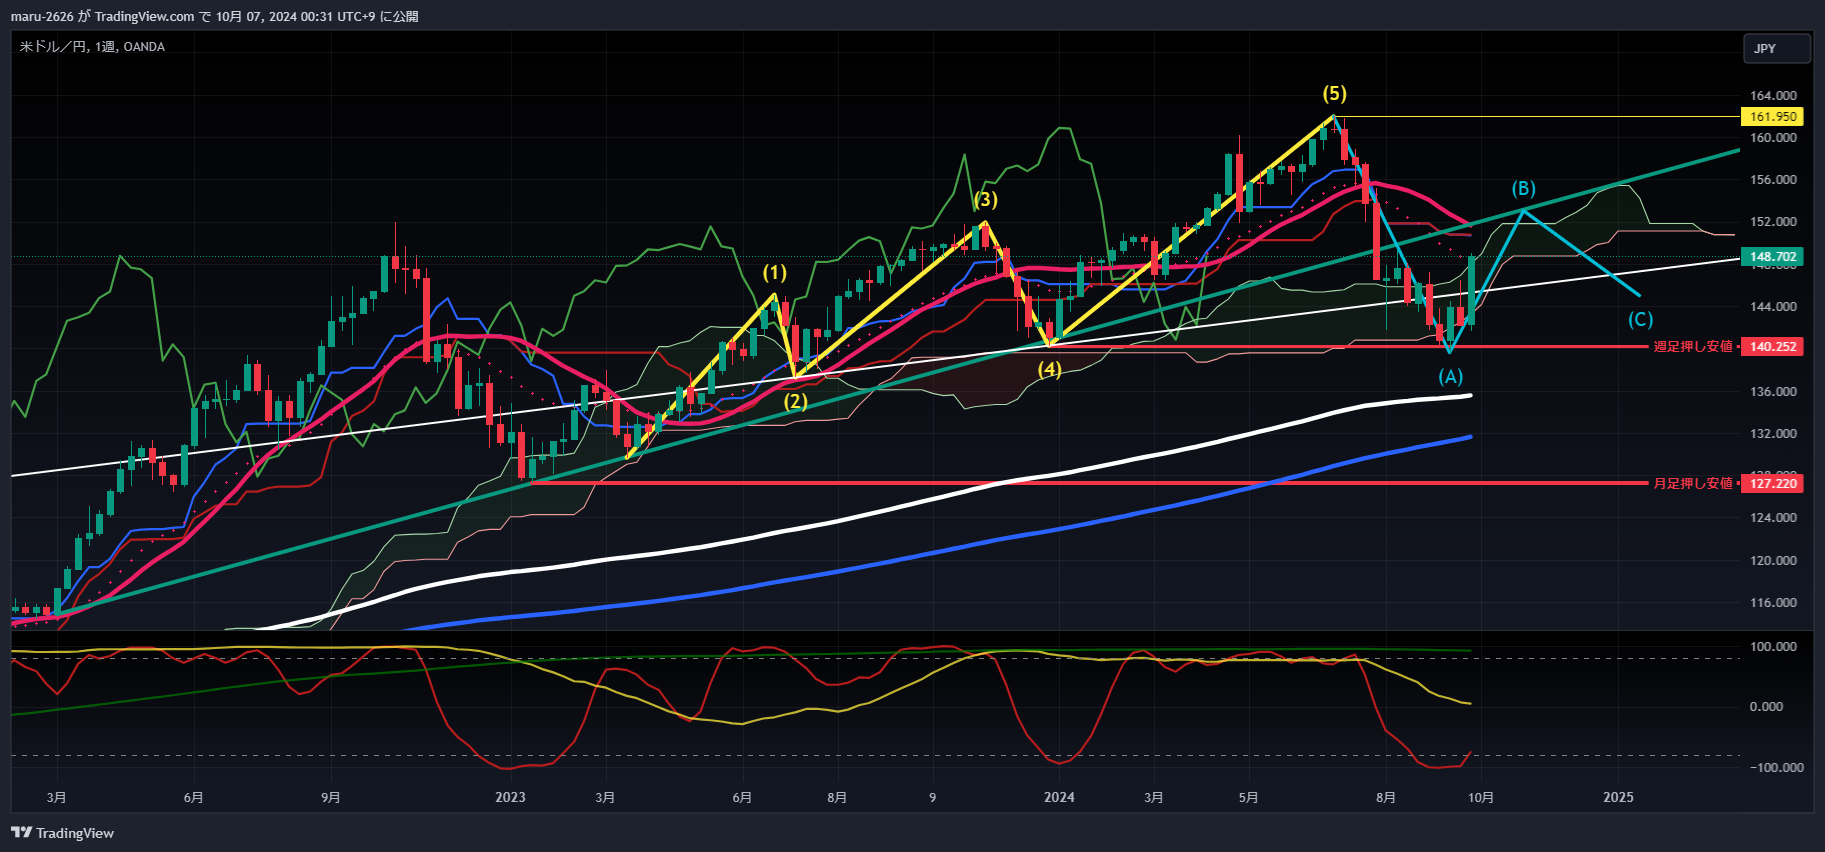1825x852 pixels.
Task: Click the 10月 time axis label
Action: point(1481,797)
